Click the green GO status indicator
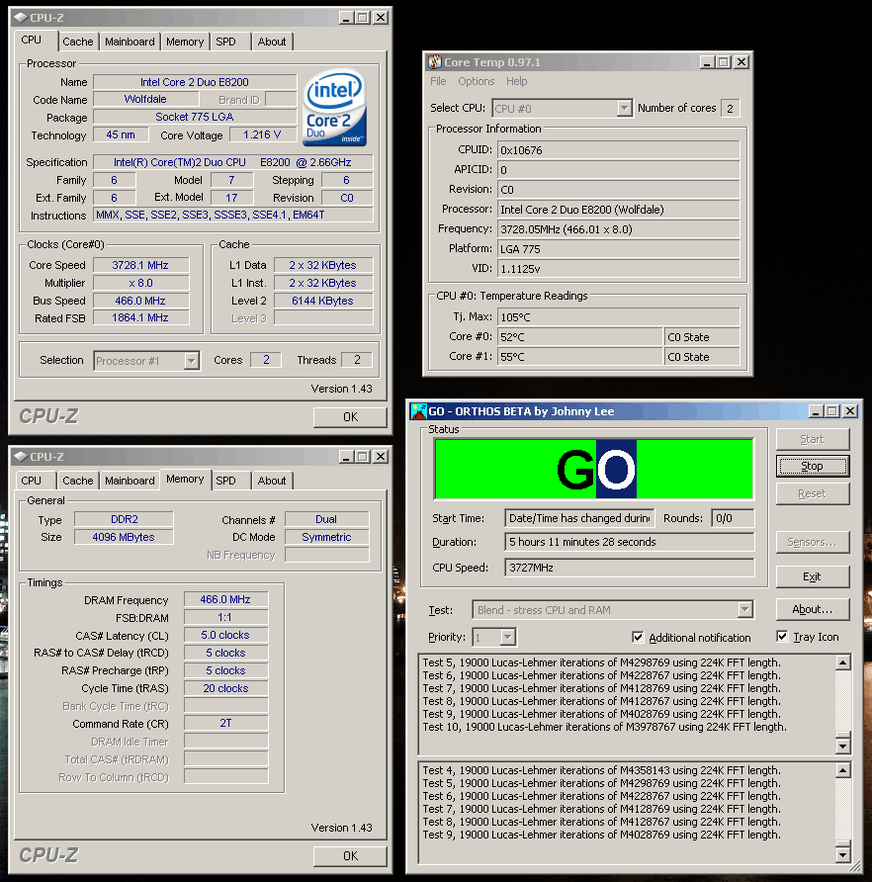This screenshot has width=872, height=882. click(594, 469)
